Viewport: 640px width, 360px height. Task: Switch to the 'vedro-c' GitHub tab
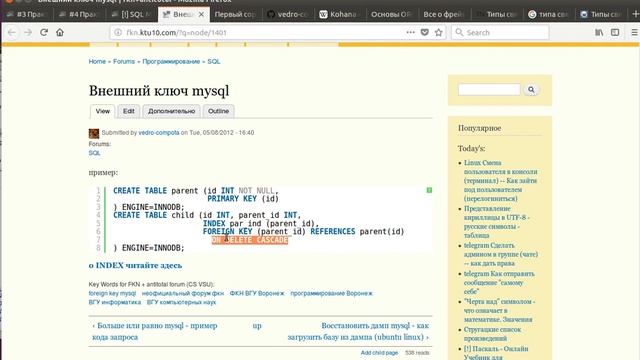[x=288, y=14]
